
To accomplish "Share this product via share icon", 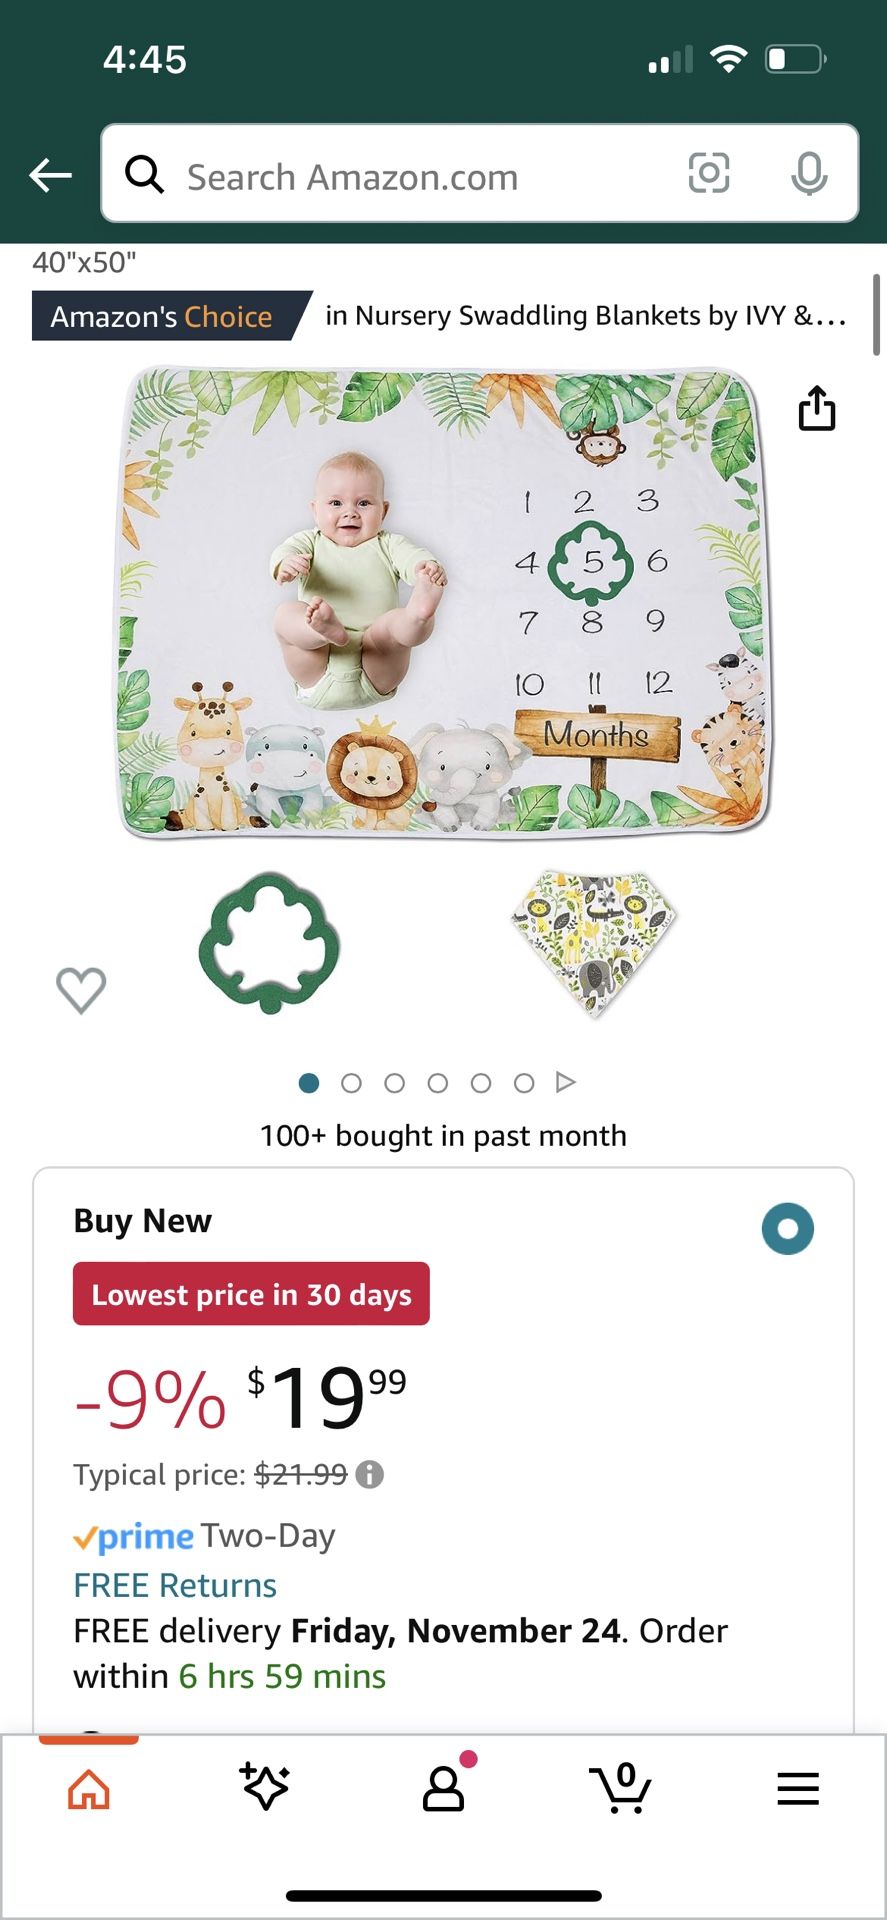I will tap(817, 408).
